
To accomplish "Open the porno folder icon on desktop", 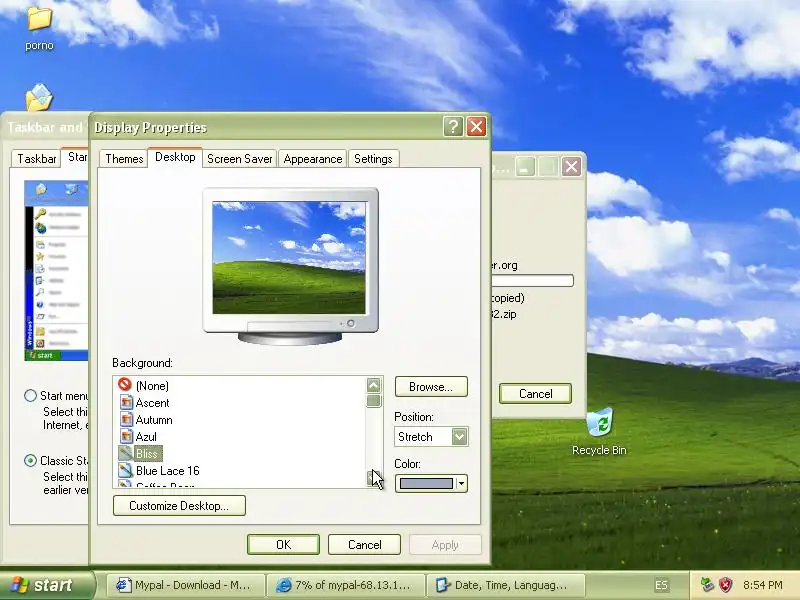I will [x=39, y=19].
